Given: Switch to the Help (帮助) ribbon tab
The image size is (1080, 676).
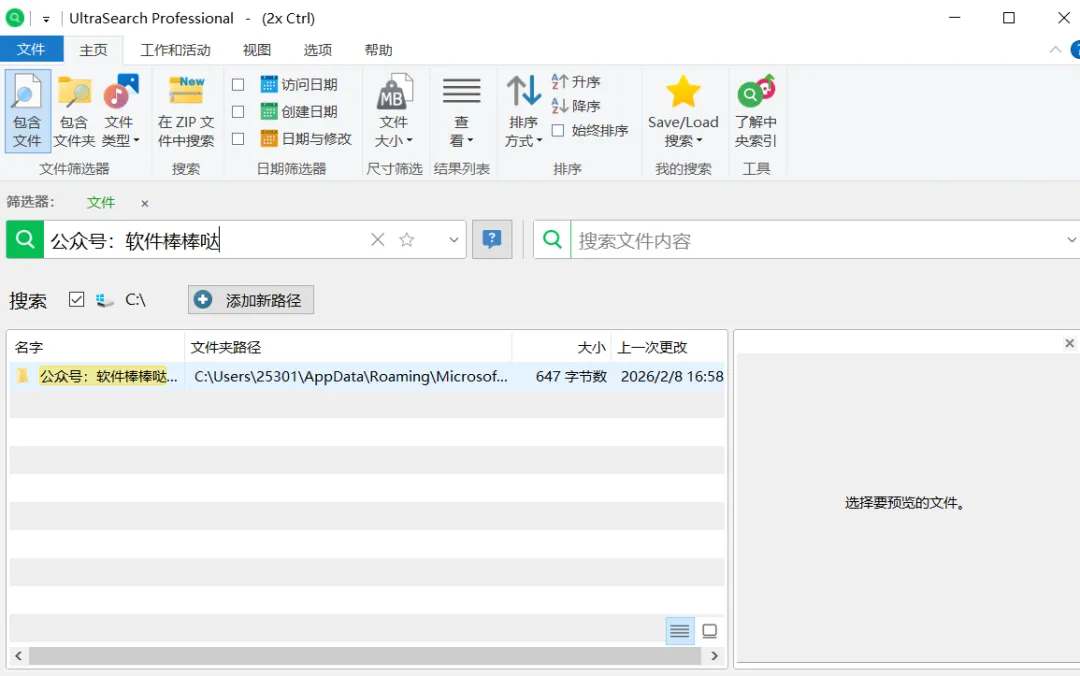Looking at the screenshot, I should tap(378, 50).
